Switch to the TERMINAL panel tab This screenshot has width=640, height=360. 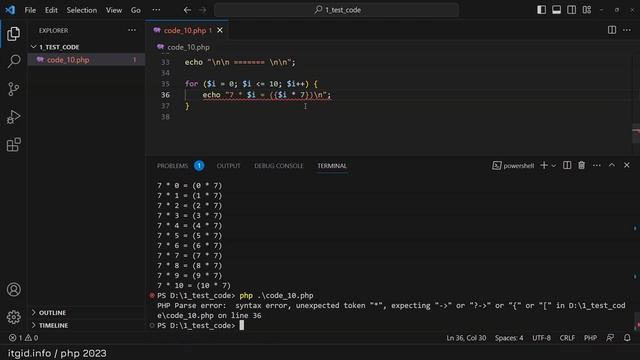332,166
